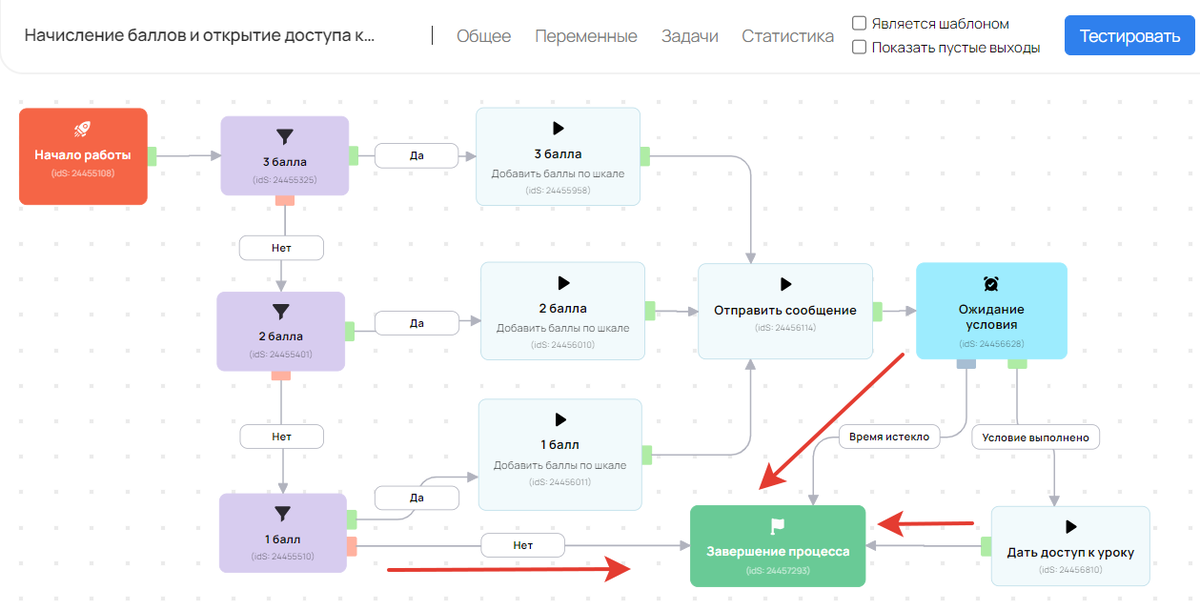Toggle Показать пустые выходы checkbox

(x=859, y=47)
